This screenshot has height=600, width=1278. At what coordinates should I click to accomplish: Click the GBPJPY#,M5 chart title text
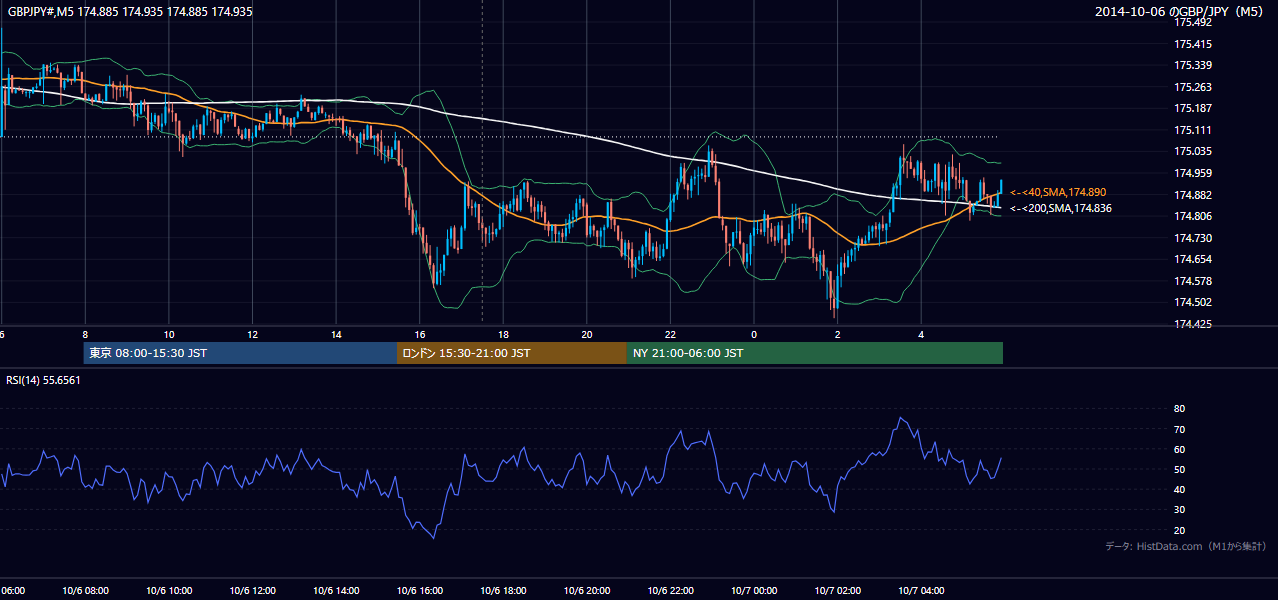(x=130, y=12)
